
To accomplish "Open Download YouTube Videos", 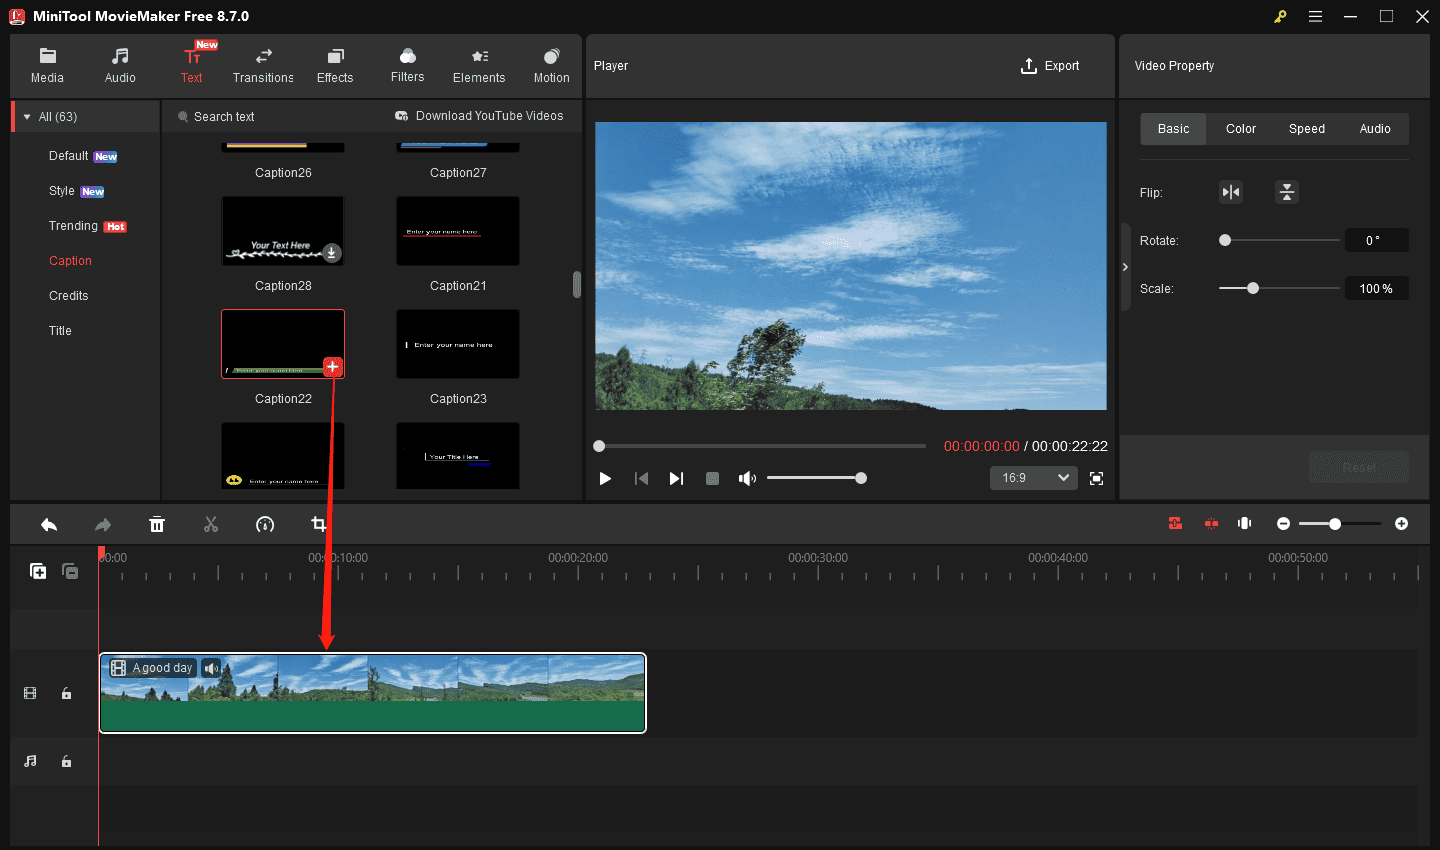I will tap(479, 116).
